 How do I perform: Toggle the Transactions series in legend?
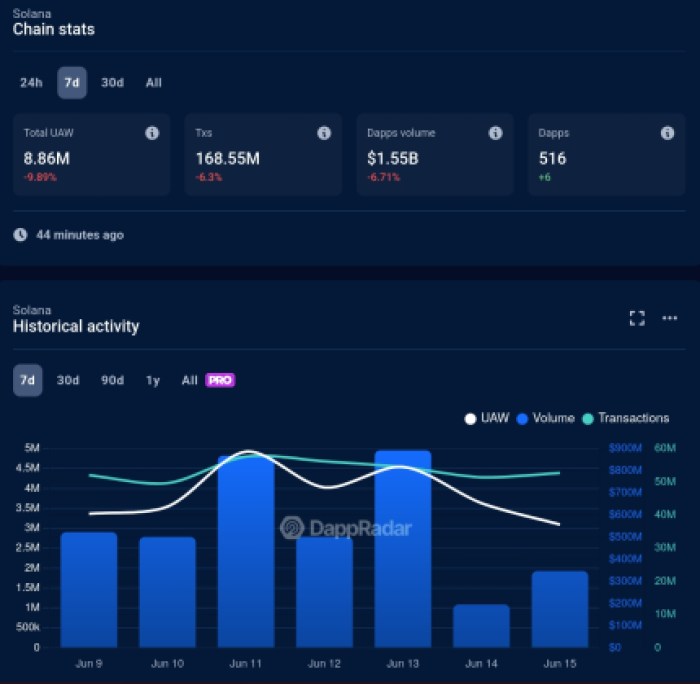(x=626, y=418)
